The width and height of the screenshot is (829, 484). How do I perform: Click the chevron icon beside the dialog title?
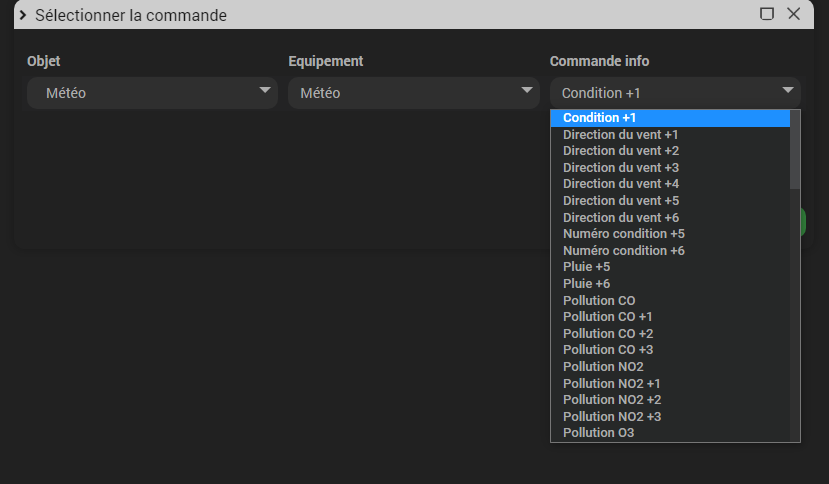coord(23,15)
